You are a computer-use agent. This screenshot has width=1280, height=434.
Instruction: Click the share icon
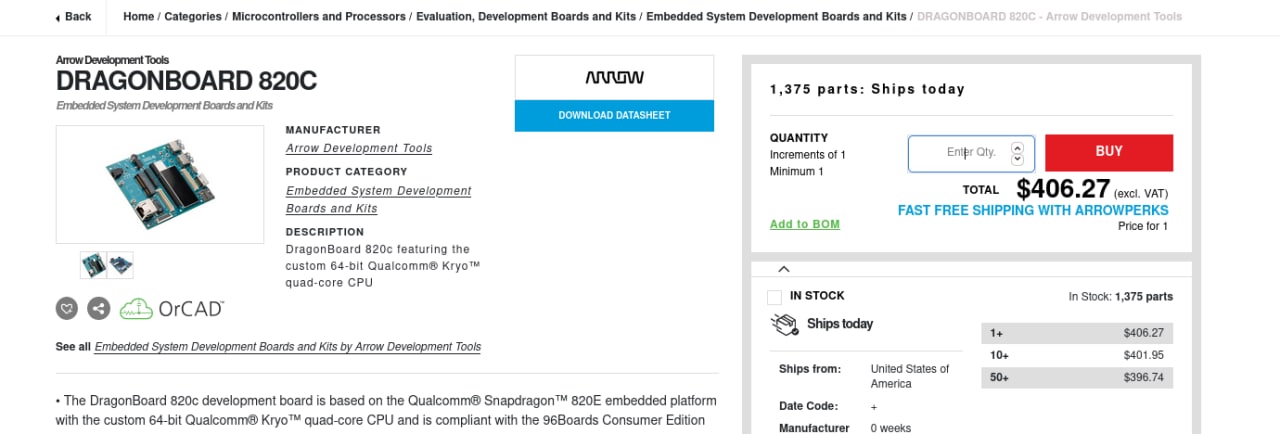coord(98,308)
